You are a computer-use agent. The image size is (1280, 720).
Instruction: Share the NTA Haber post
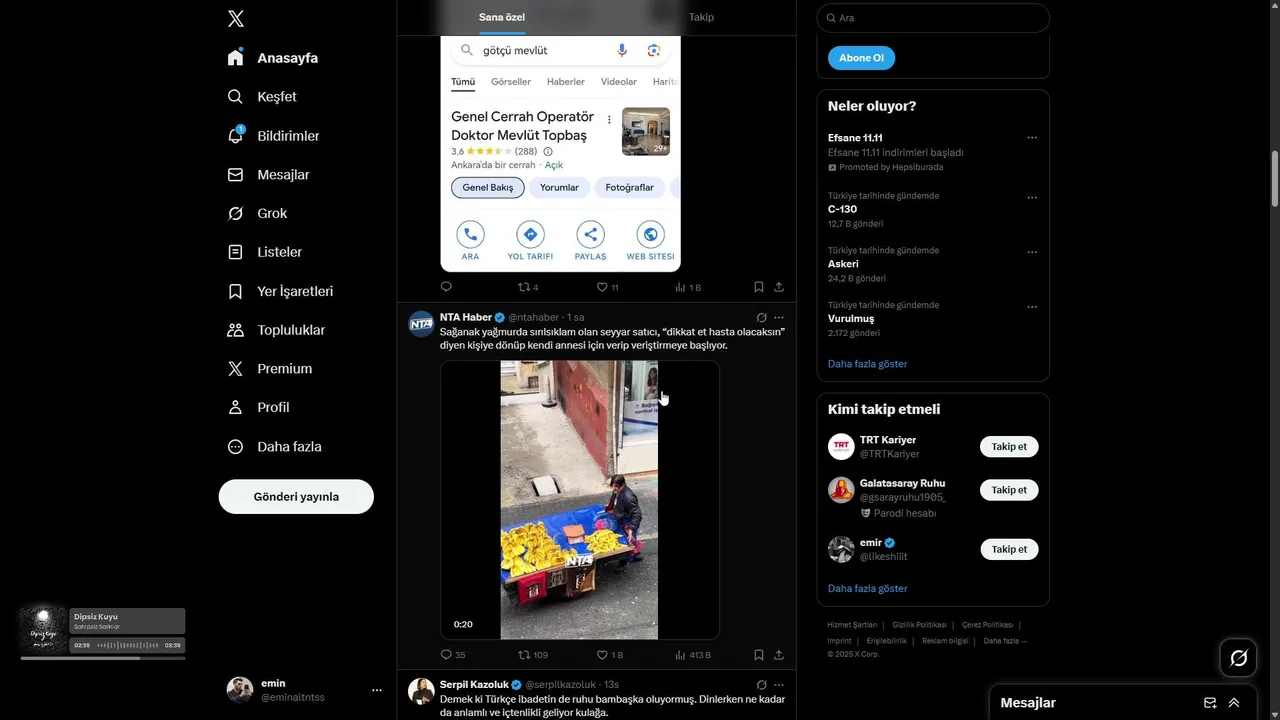coord(779,655)
